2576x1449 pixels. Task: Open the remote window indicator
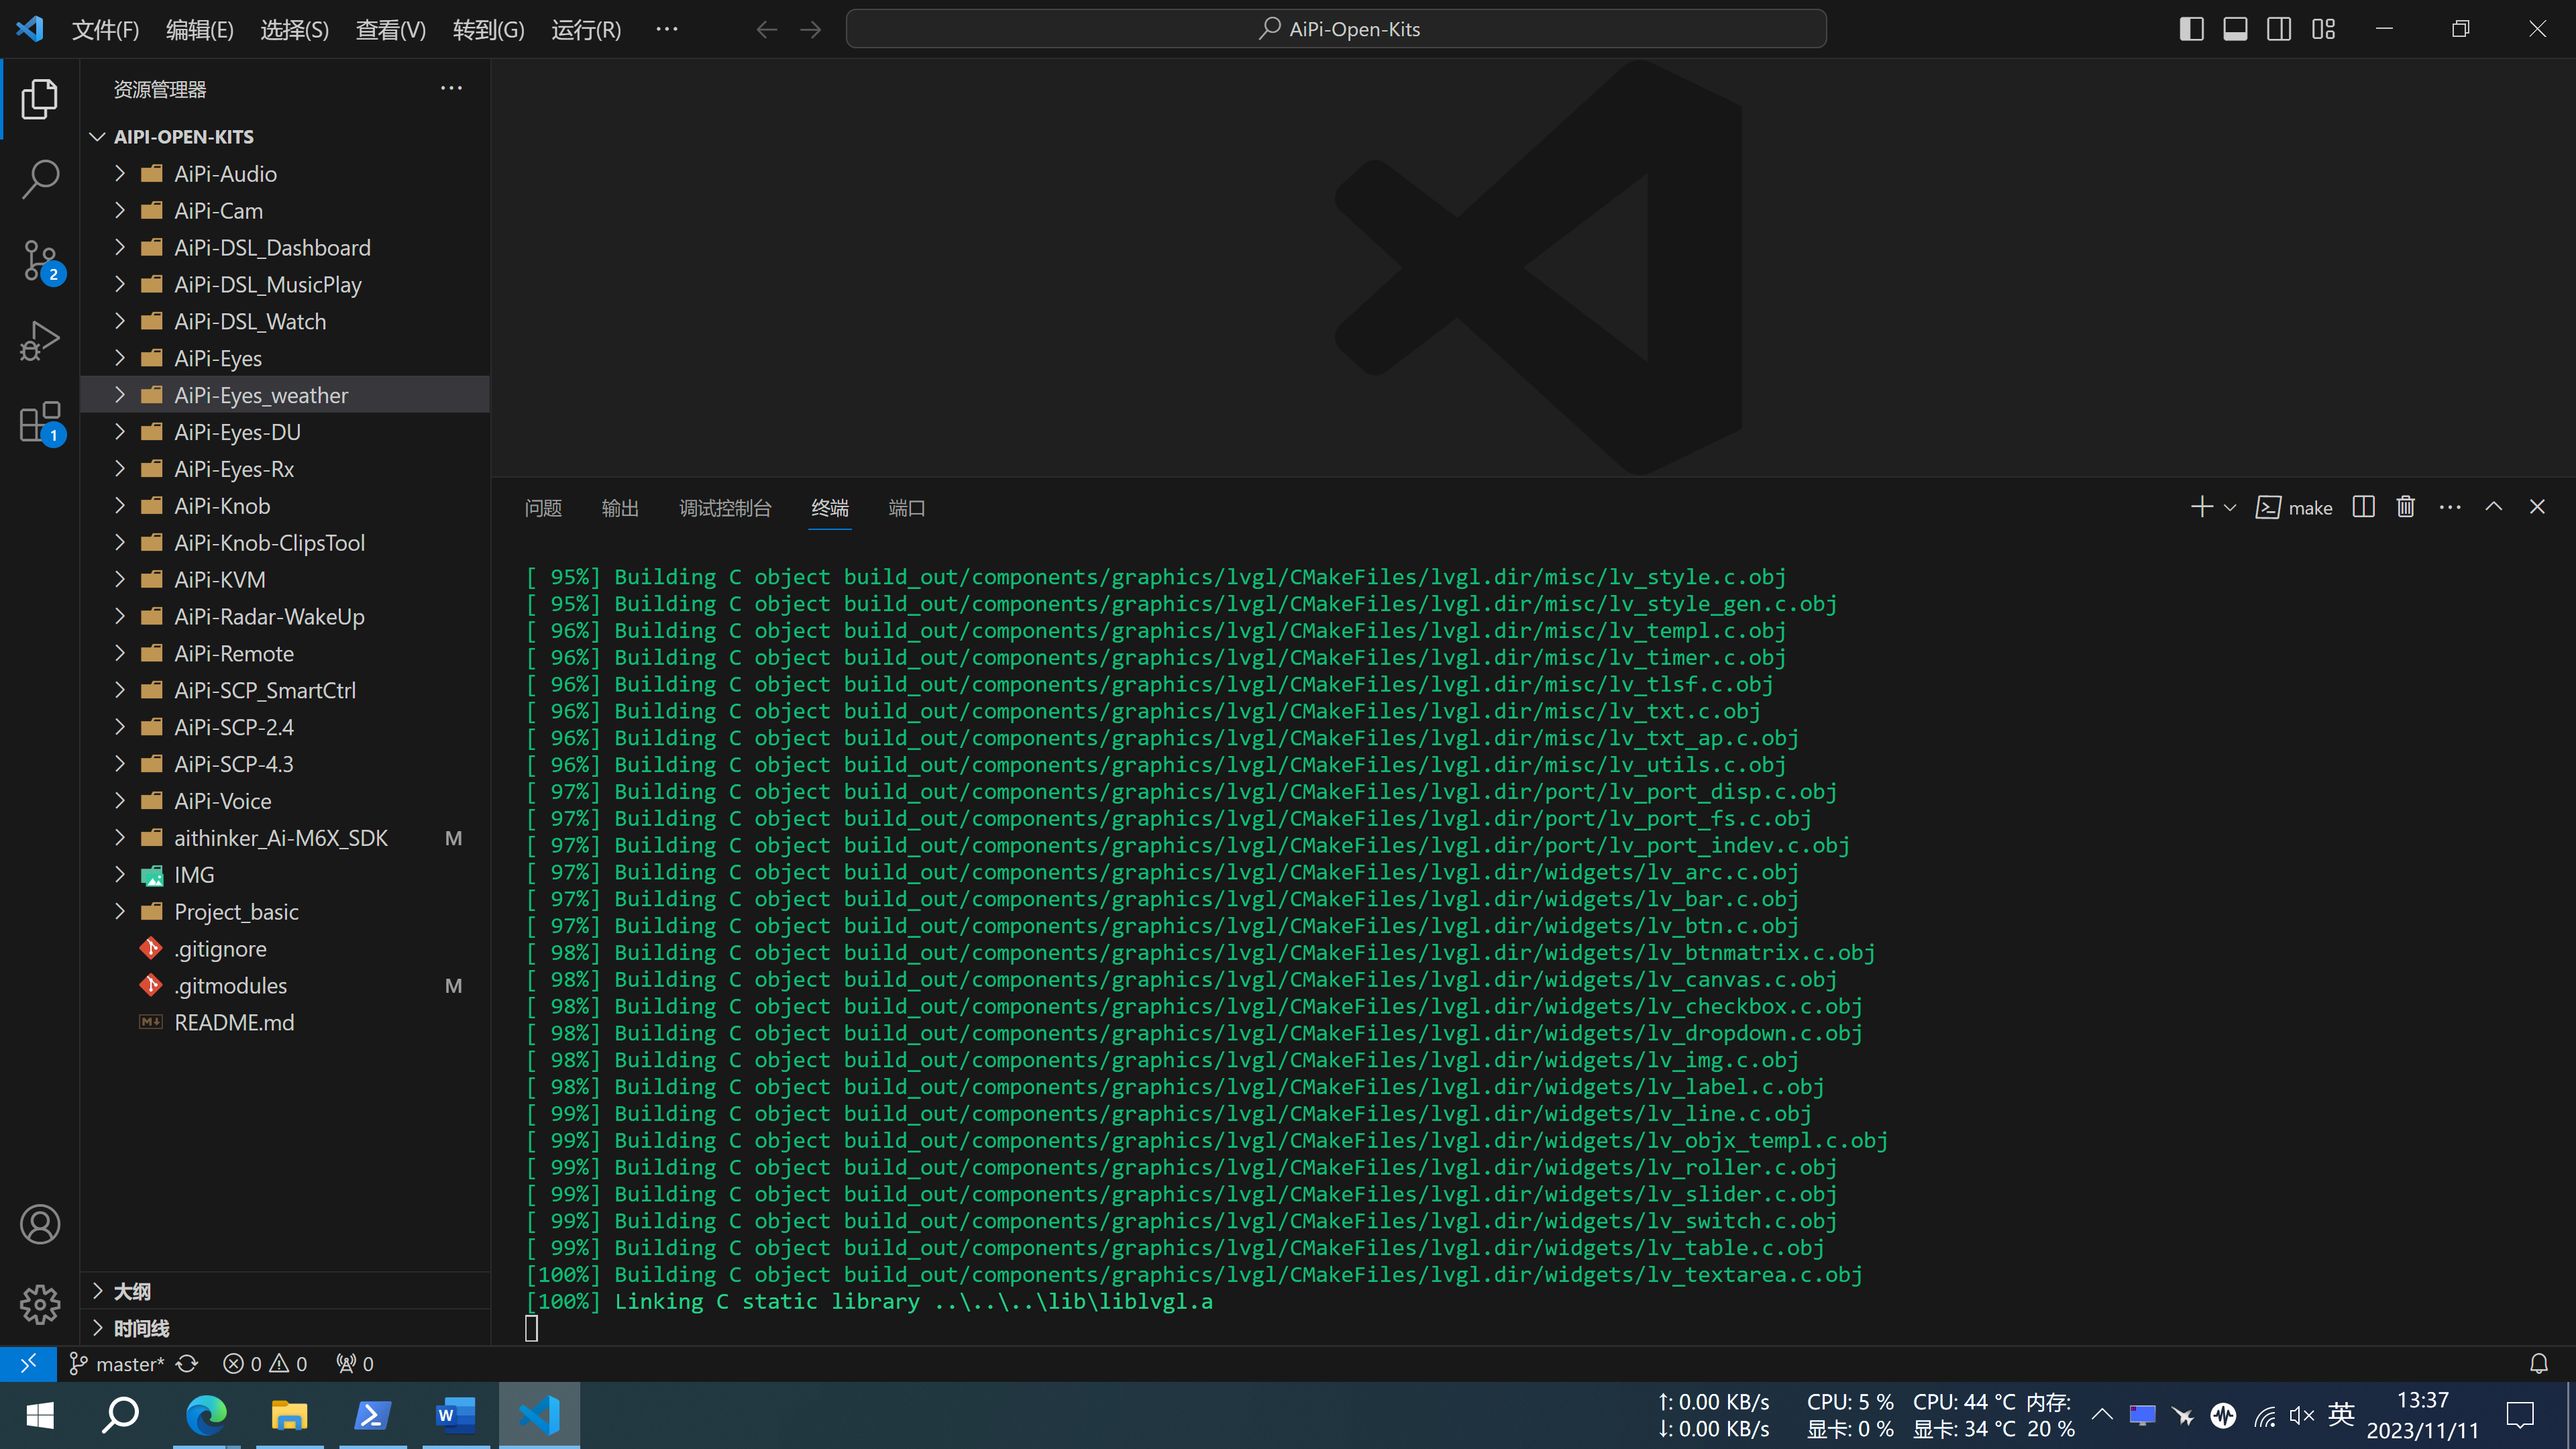click(28, 1363)
